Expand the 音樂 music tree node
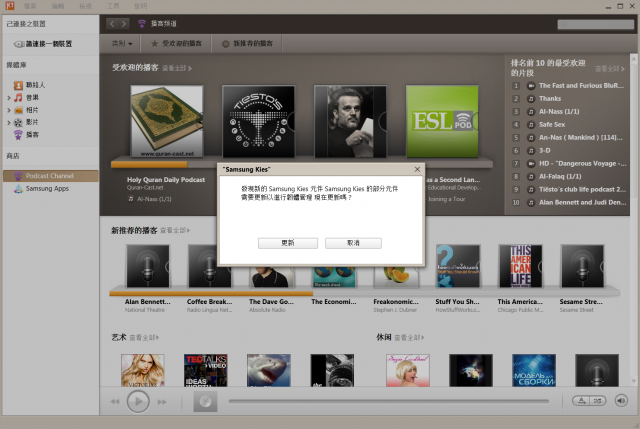Screen dimensions: 640x429 point(9,98)
